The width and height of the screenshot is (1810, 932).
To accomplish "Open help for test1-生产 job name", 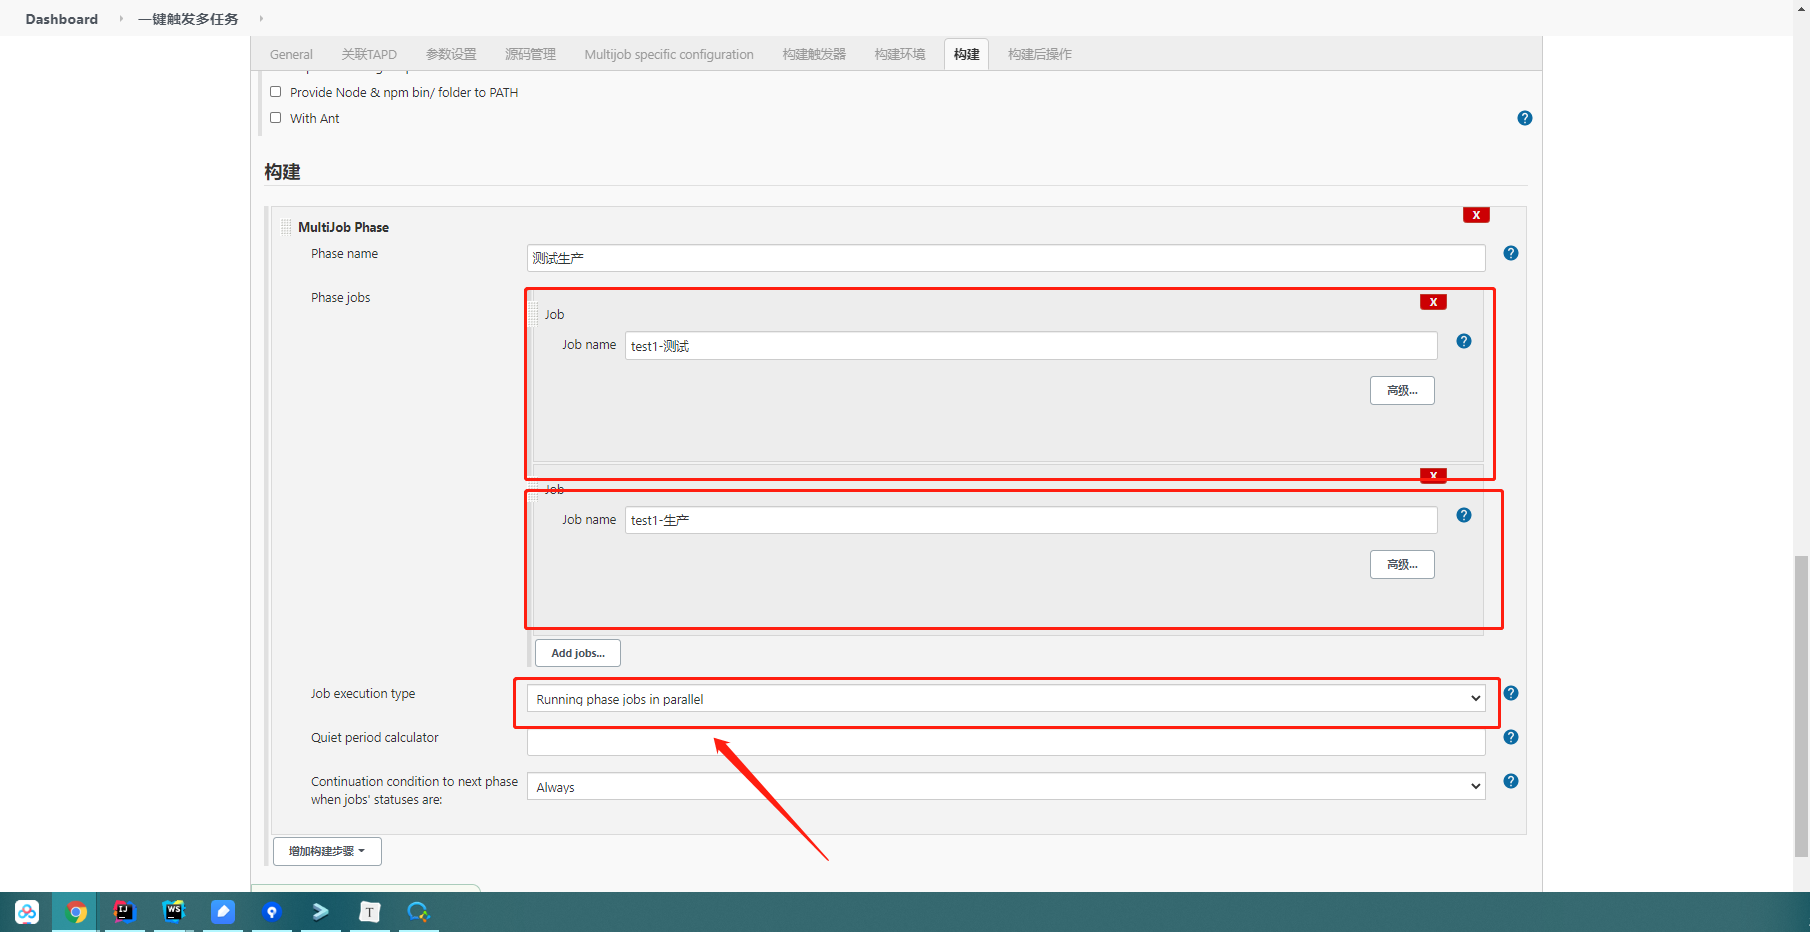I will 1463,515.
